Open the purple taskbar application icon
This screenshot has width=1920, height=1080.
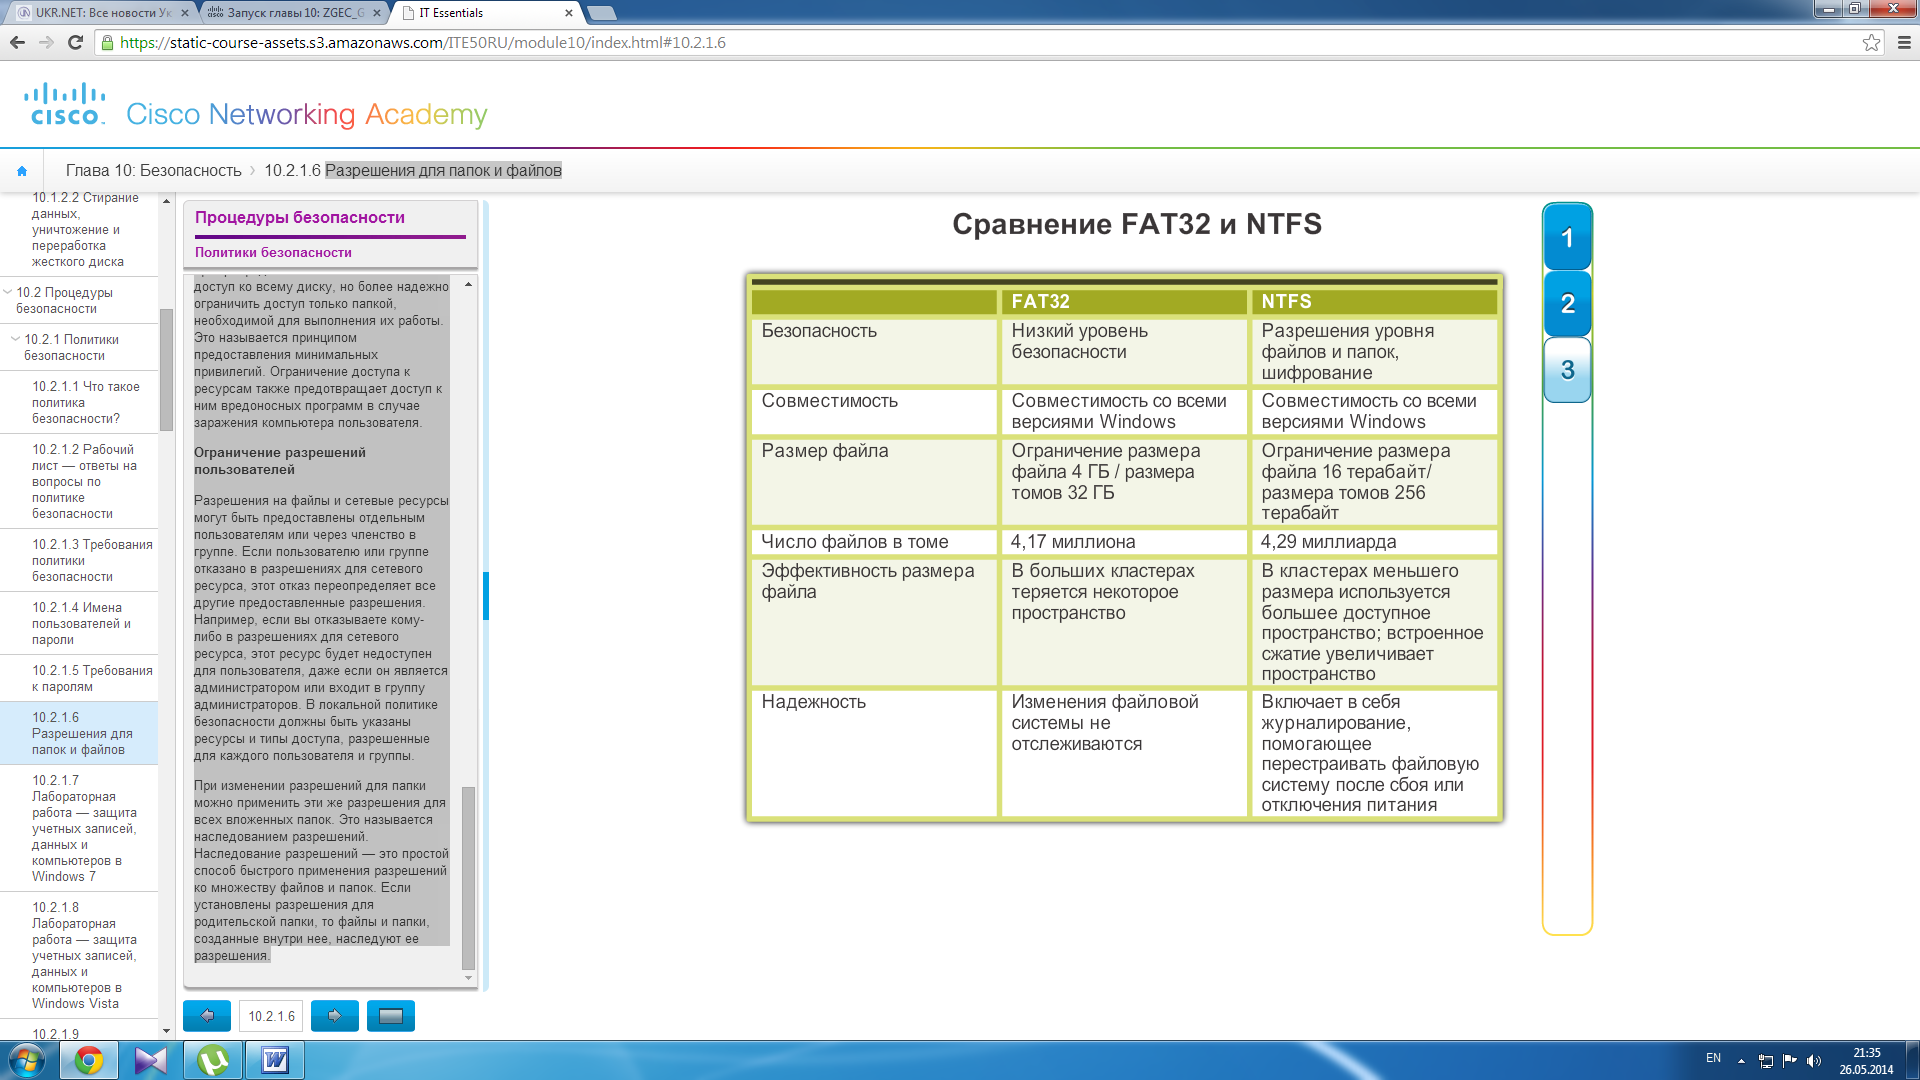coord(151,1060)
